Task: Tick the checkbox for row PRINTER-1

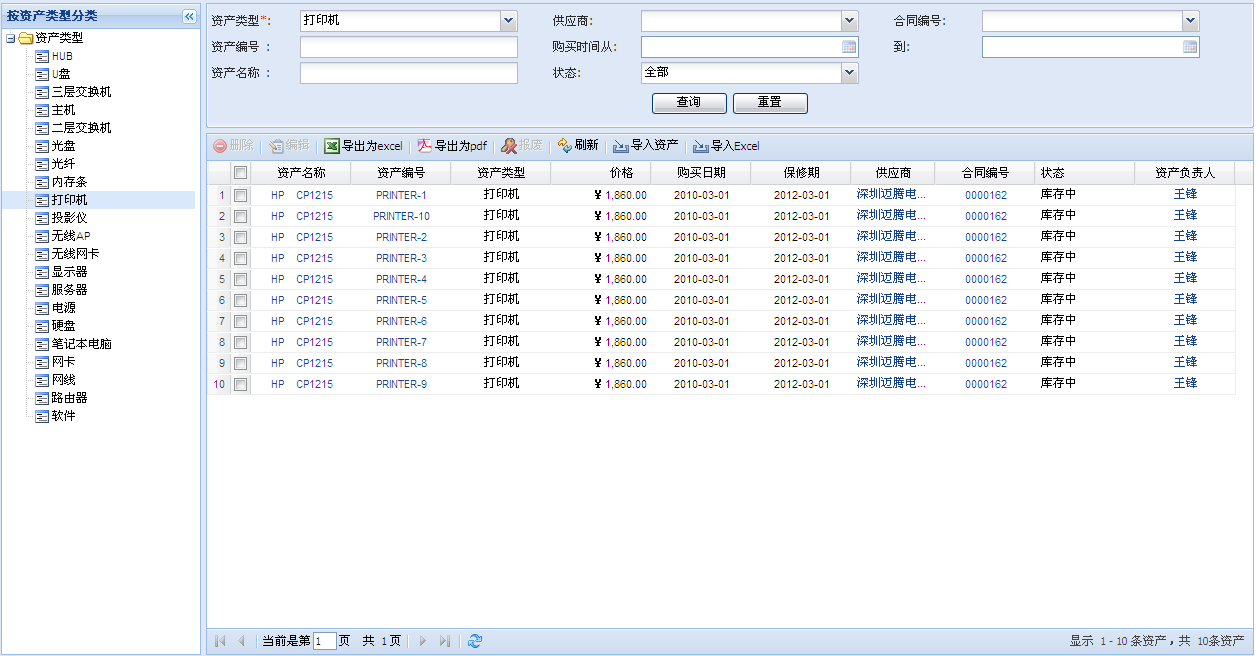Action: pos(240,196)
